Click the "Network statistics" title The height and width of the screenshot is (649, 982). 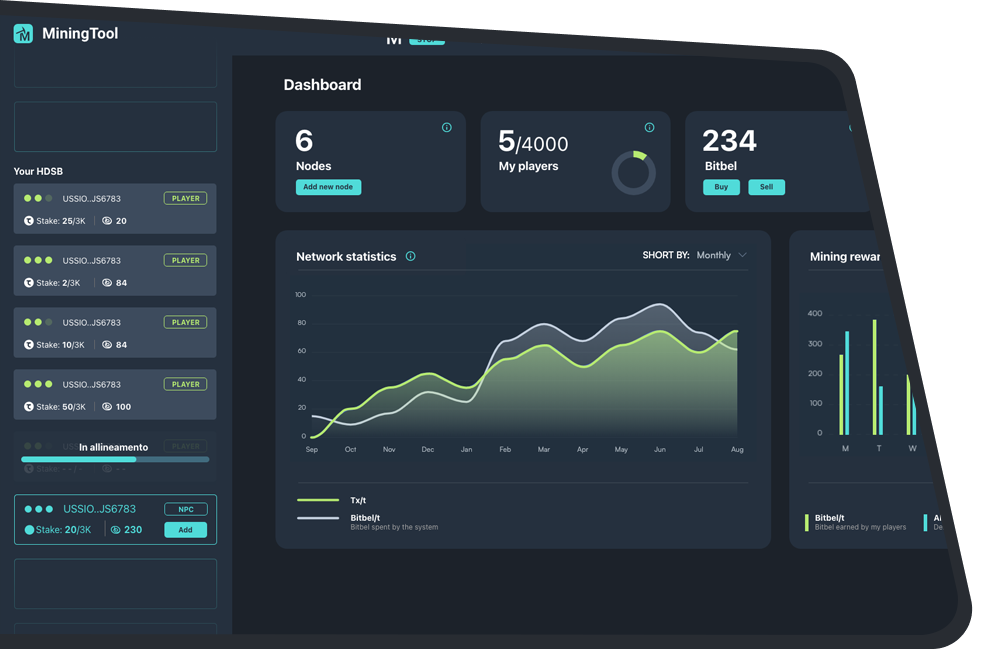(346, 256)
